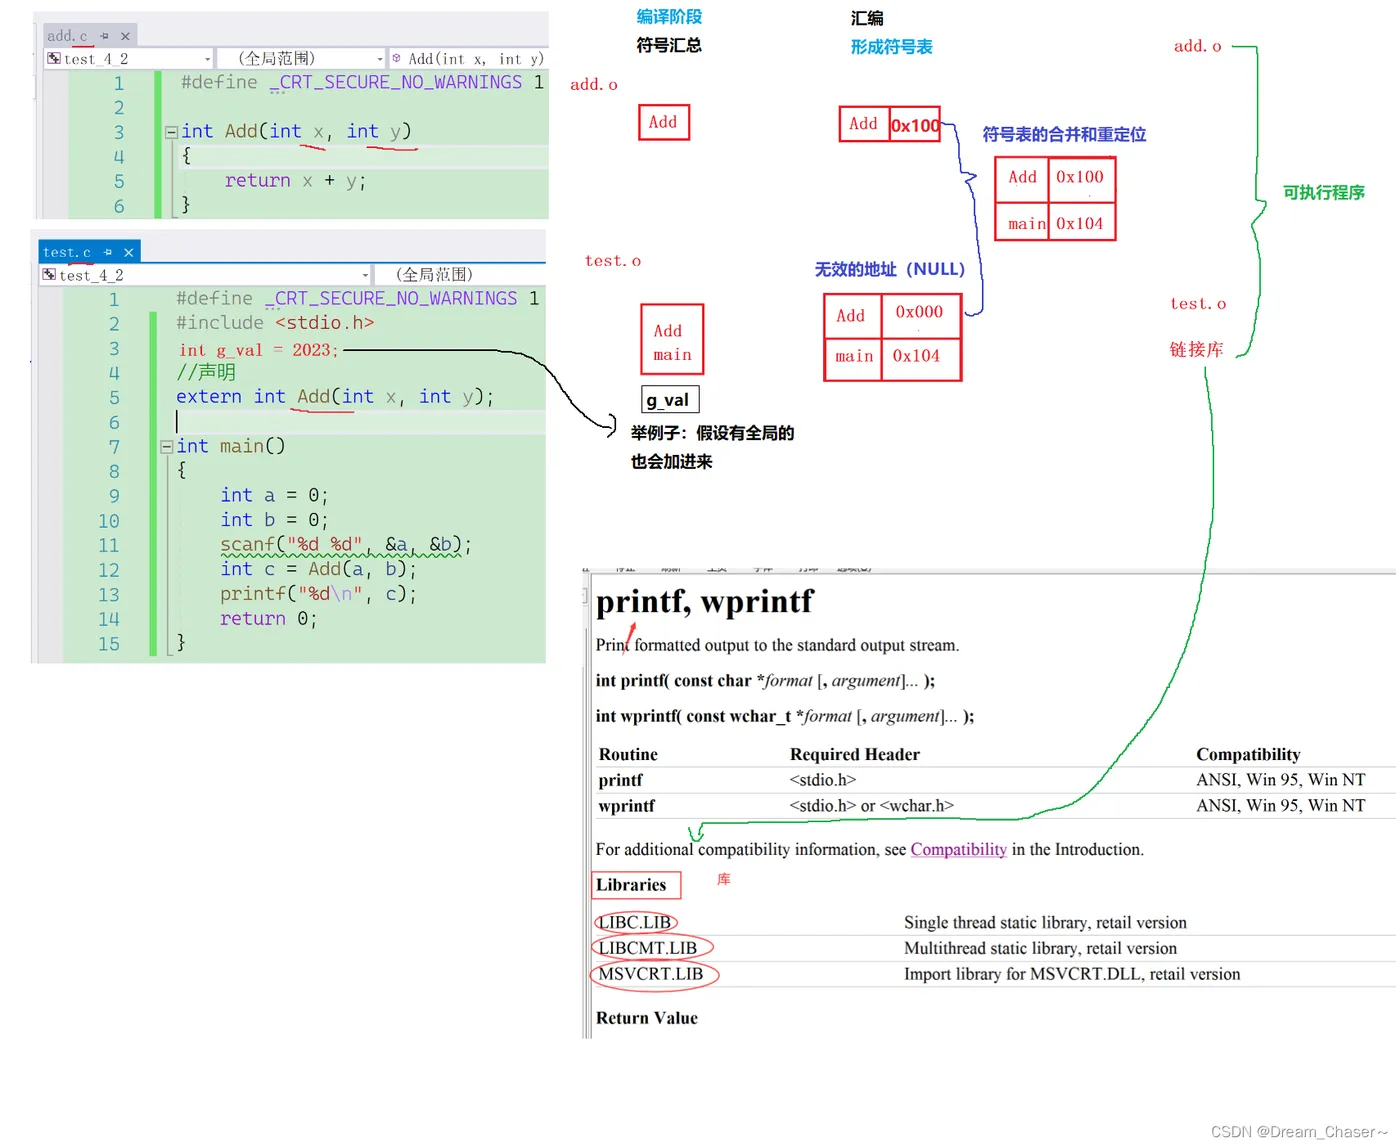1400x1147 pixels.
Task: Click the Compatibility column header in the table
Action: [x=1248, y=755]
